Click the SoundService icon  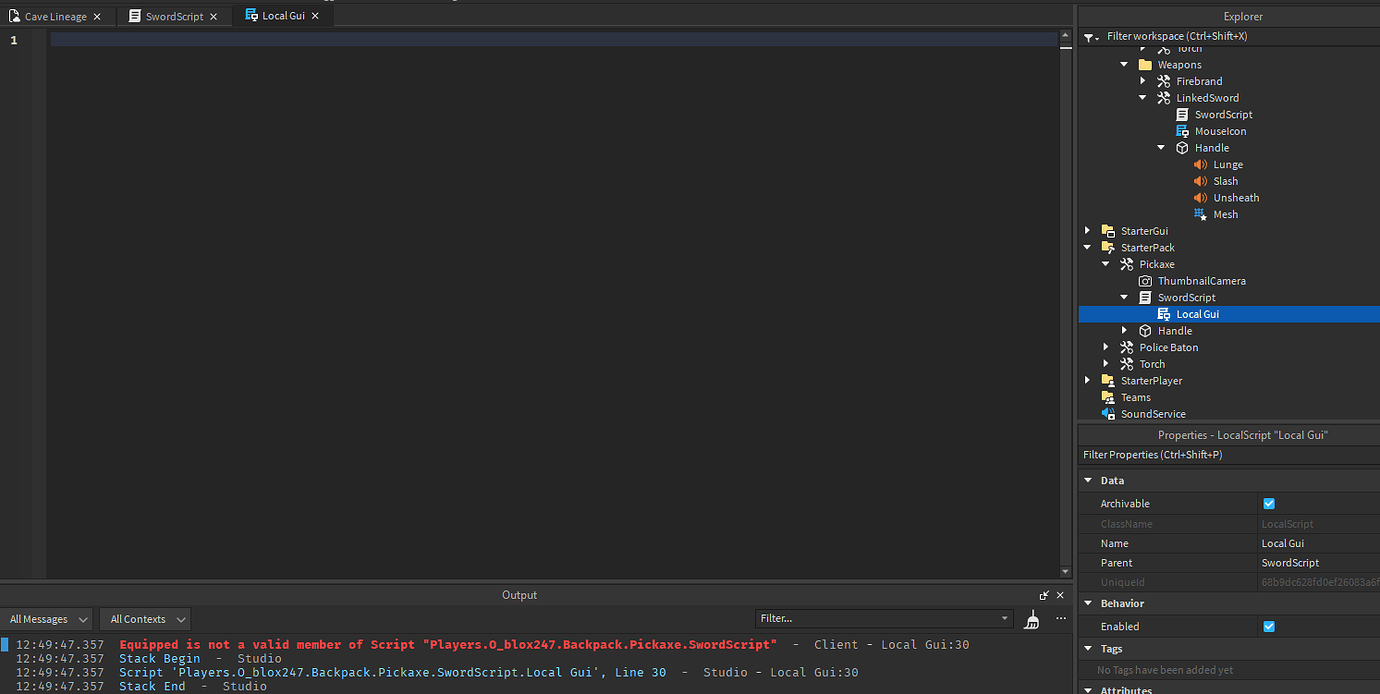point(1108,414)
